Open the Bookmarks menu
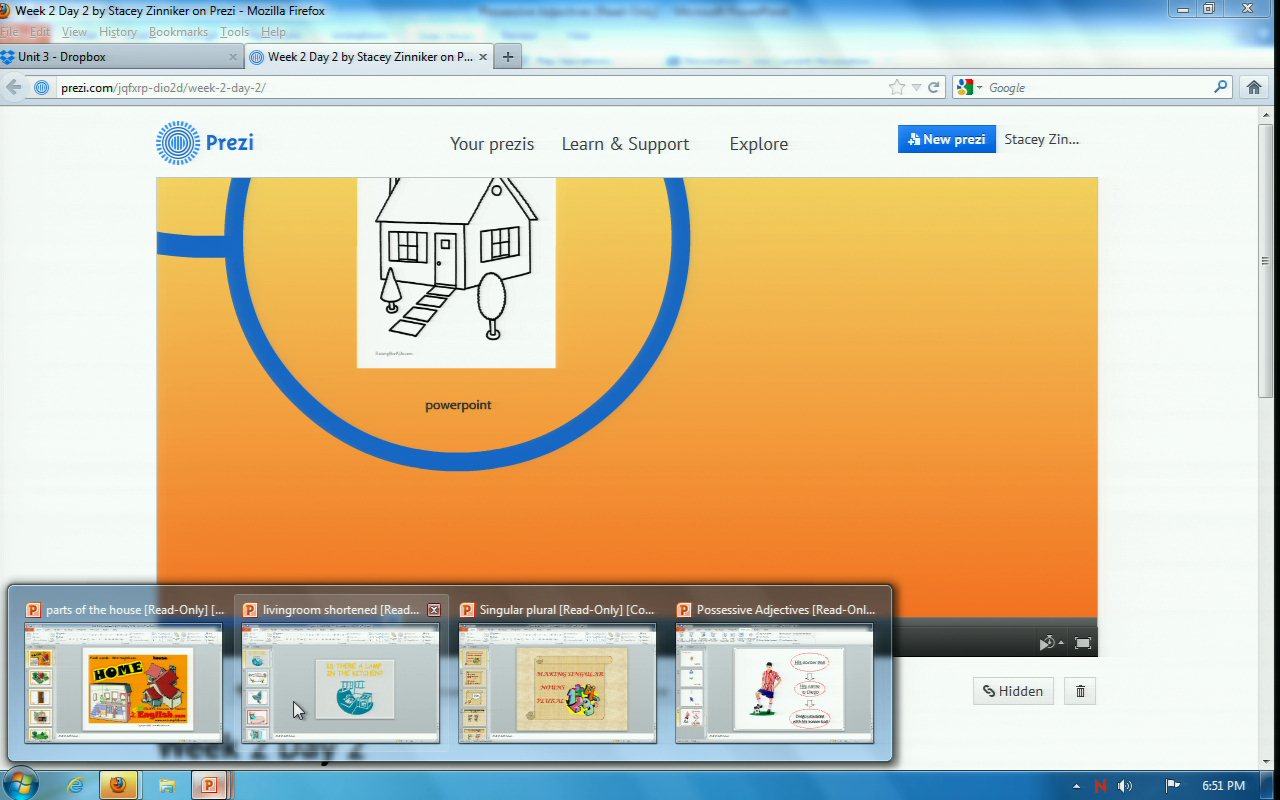Screen dimensions: 1280x800 (178, 32)
